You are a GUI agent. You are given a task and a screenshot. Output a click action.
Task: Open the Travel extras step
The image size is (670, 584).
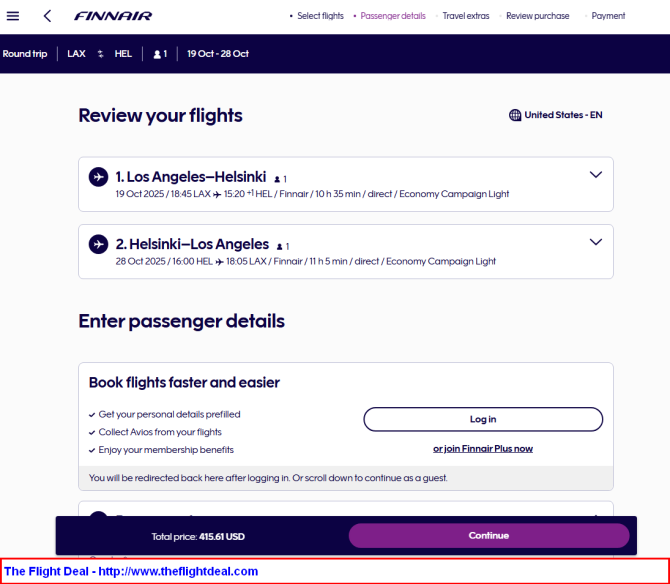[466, 16]
